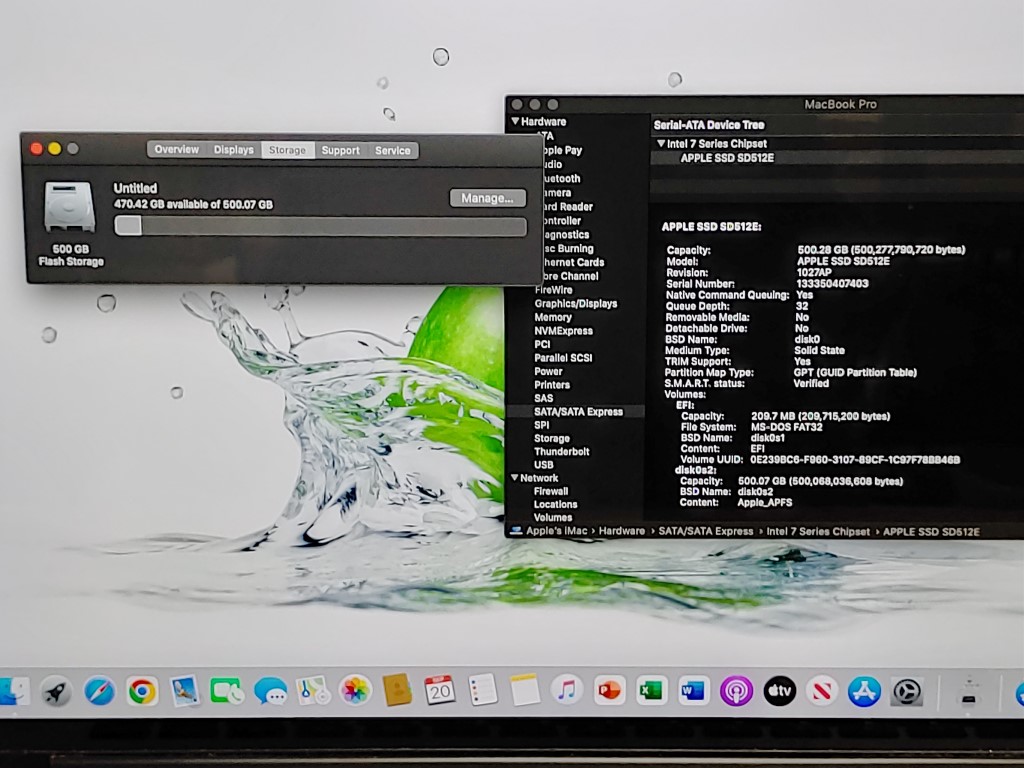Collapse the Intel 7 Series Chipset tree

(x=661, y=143)
